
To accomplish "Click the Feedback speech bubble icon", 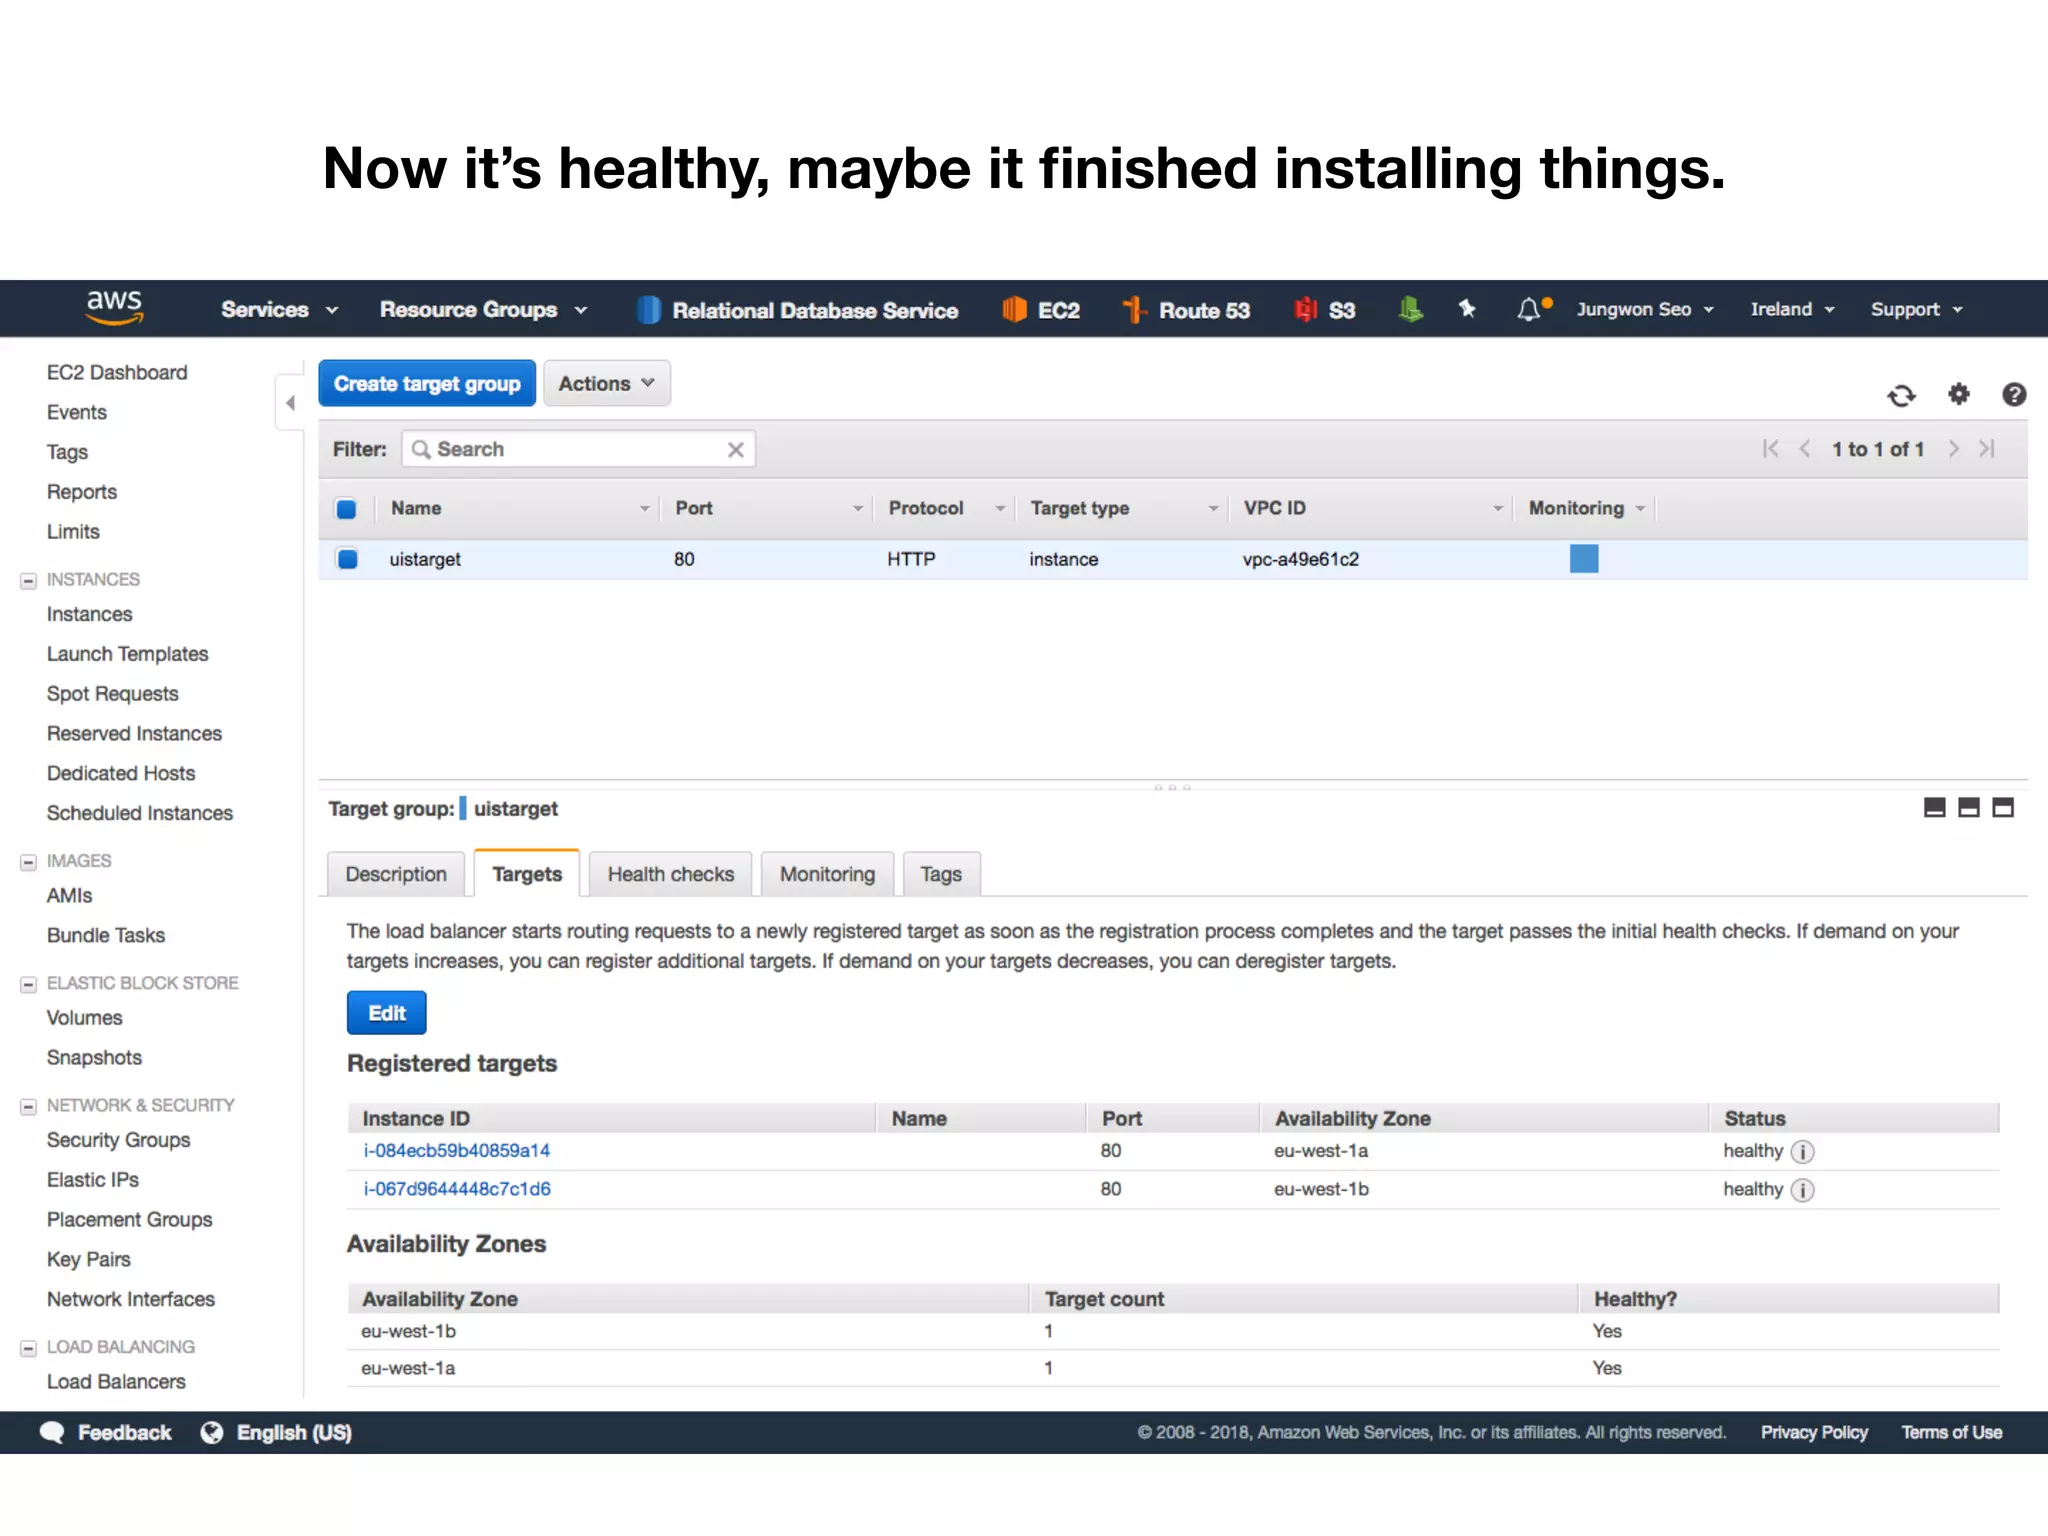I will pos(52,1432).
